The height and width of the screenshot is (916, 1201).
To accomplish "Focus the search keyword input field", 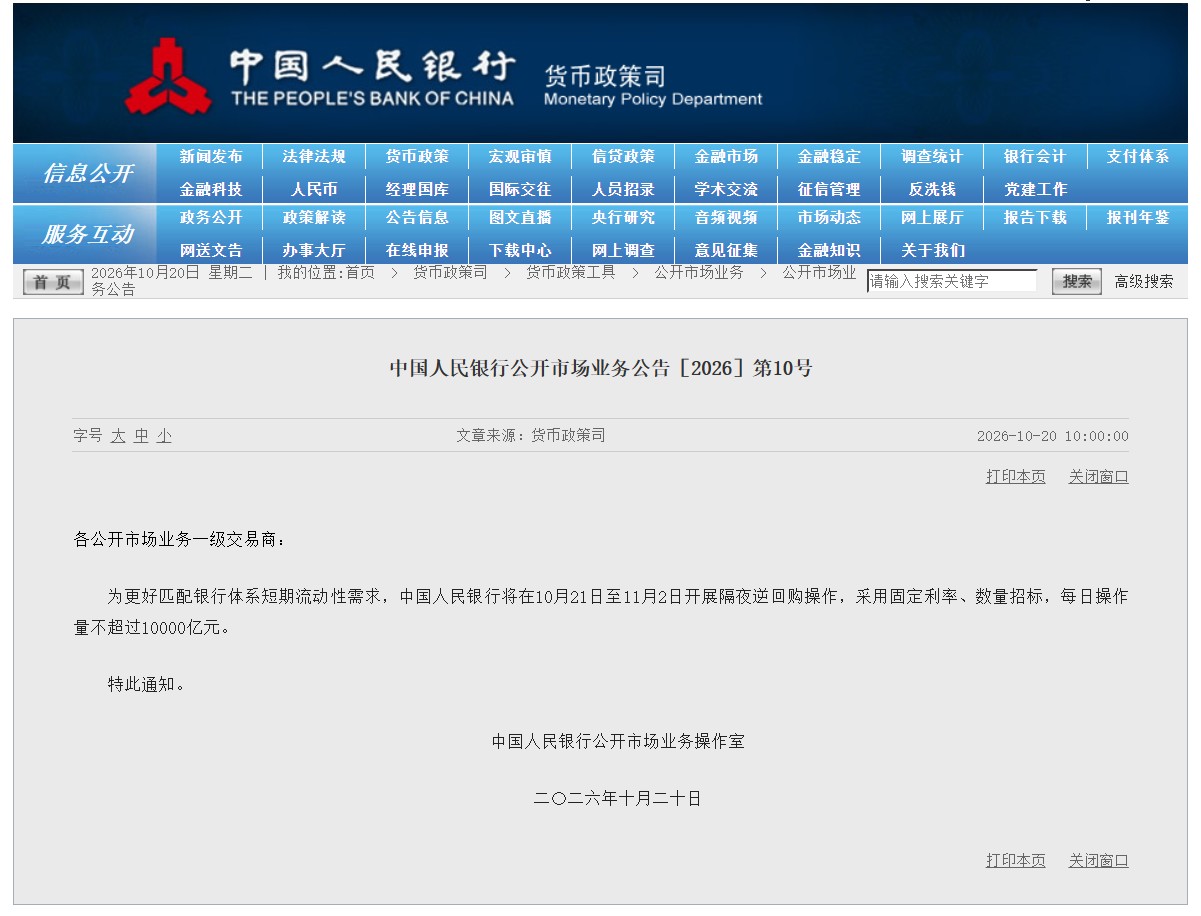I will (952, 281).
